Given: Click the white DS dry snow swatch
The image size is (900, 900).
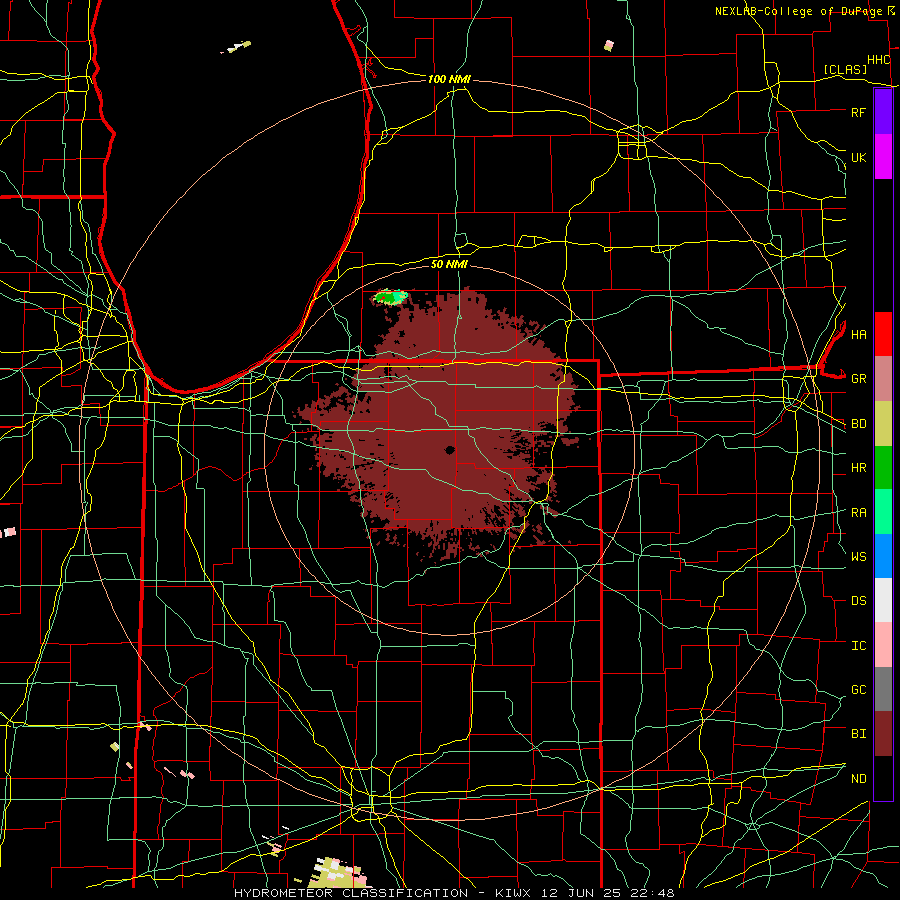Looking at the screenshot, I should (883, 600).
